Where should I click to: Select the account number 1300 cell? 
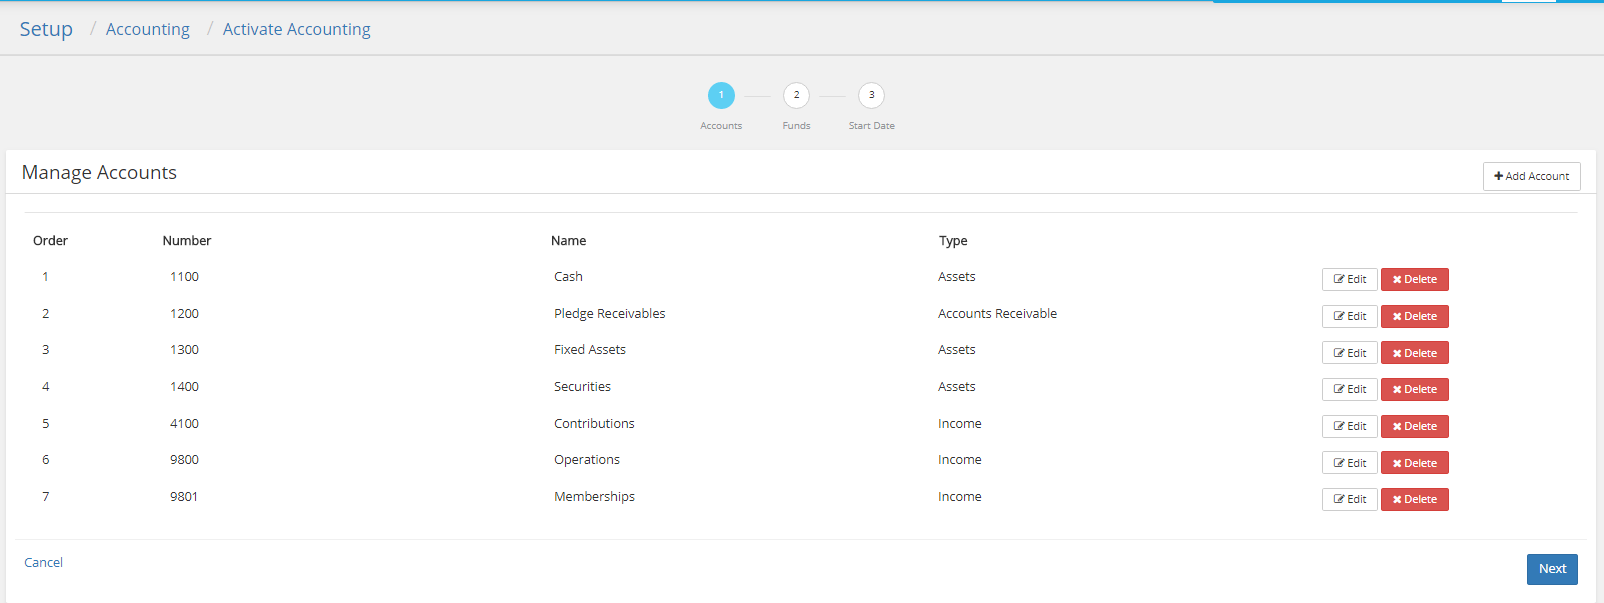pos(184,349)
